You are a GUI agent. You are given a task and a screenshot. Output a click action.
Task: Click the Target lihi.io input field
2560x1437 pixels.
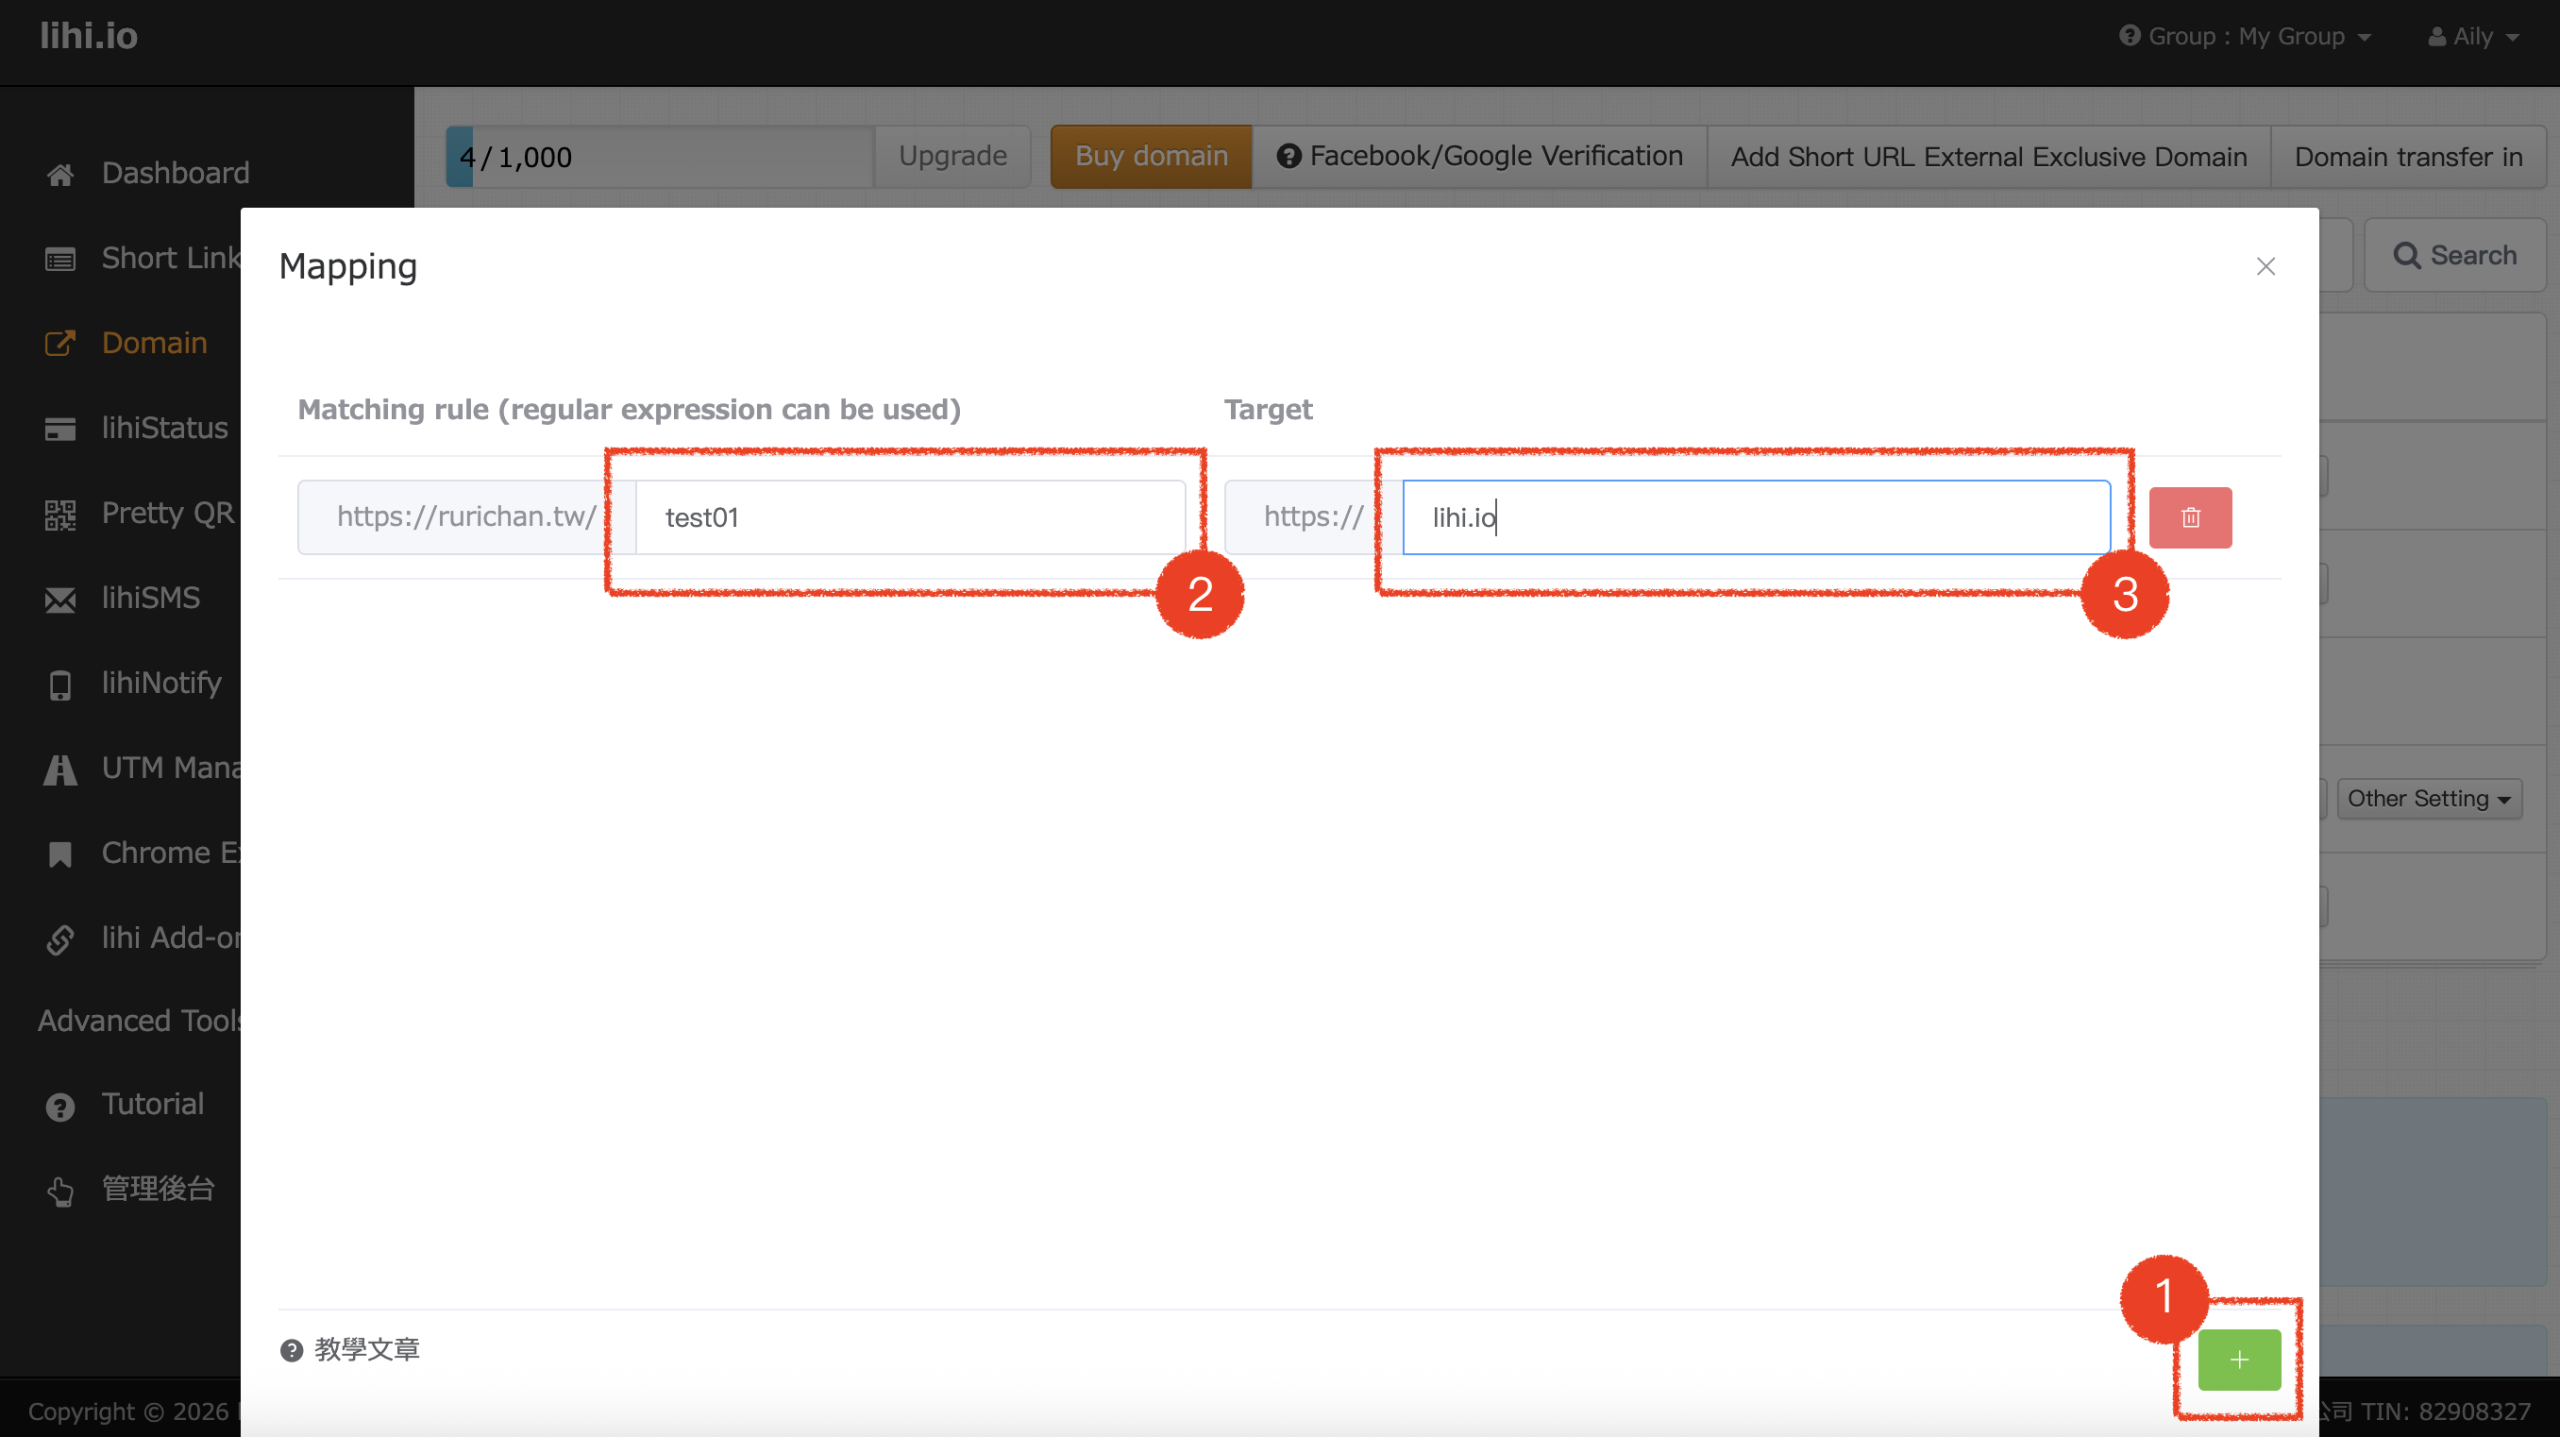tap(1755, 517)
